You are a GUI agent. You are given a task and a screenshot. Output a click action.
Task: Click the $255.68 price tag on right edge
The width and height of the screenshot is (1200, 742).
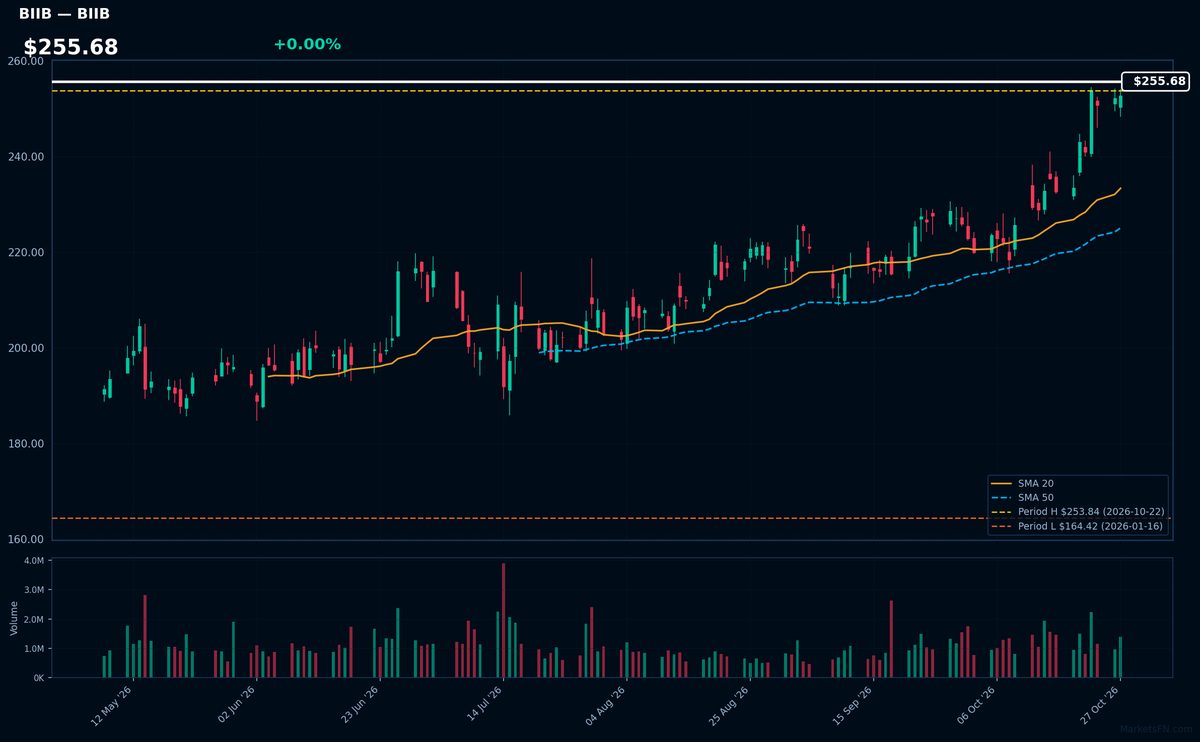click(x=1155, y=81)
